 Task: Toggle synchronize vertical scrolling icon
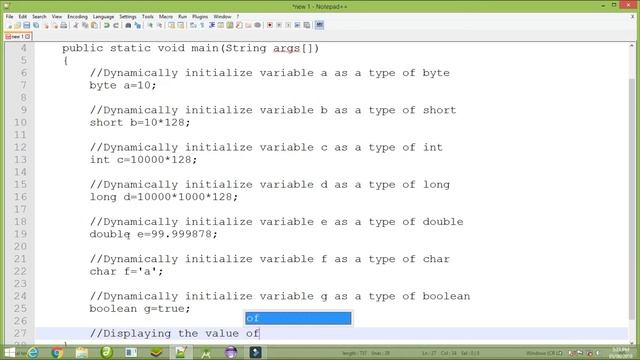[171, 25]
